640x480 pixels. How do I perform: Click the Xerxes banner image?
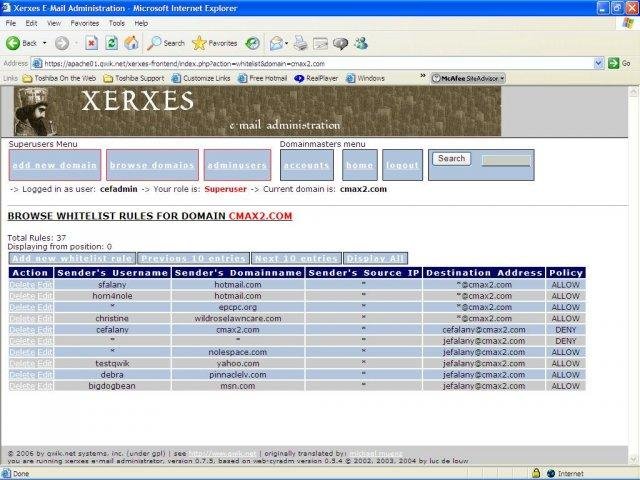click(257, 111)
